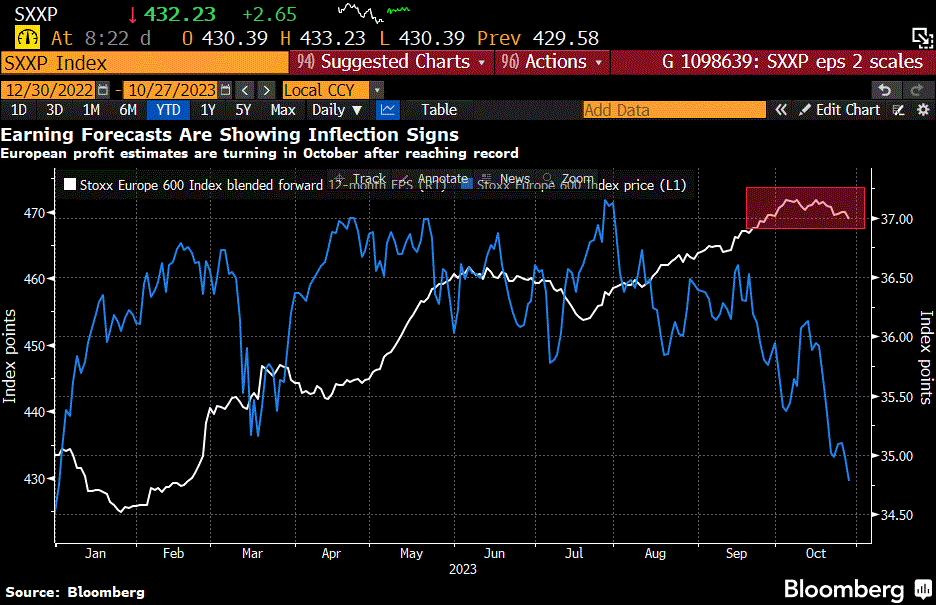Toggle the Zoom tool

coord(568,178)
